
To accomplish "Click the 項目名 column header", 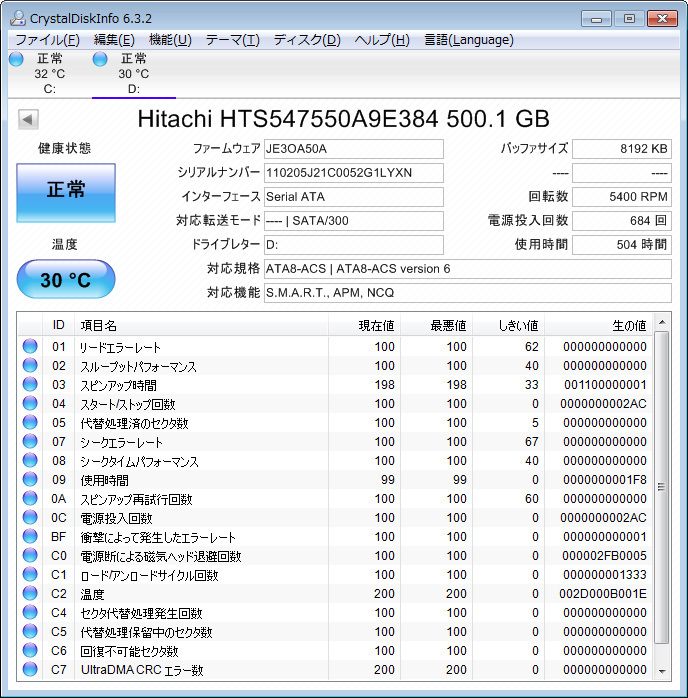I will (x=201, y=325).
